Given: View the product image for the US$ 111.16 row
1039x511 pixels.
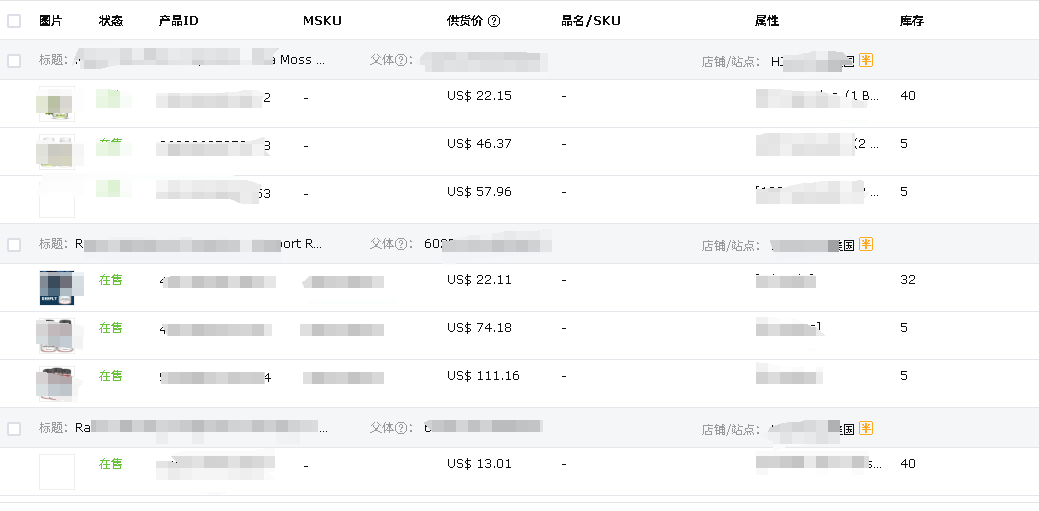Looking at the screenshot, I should pos(56,384).
